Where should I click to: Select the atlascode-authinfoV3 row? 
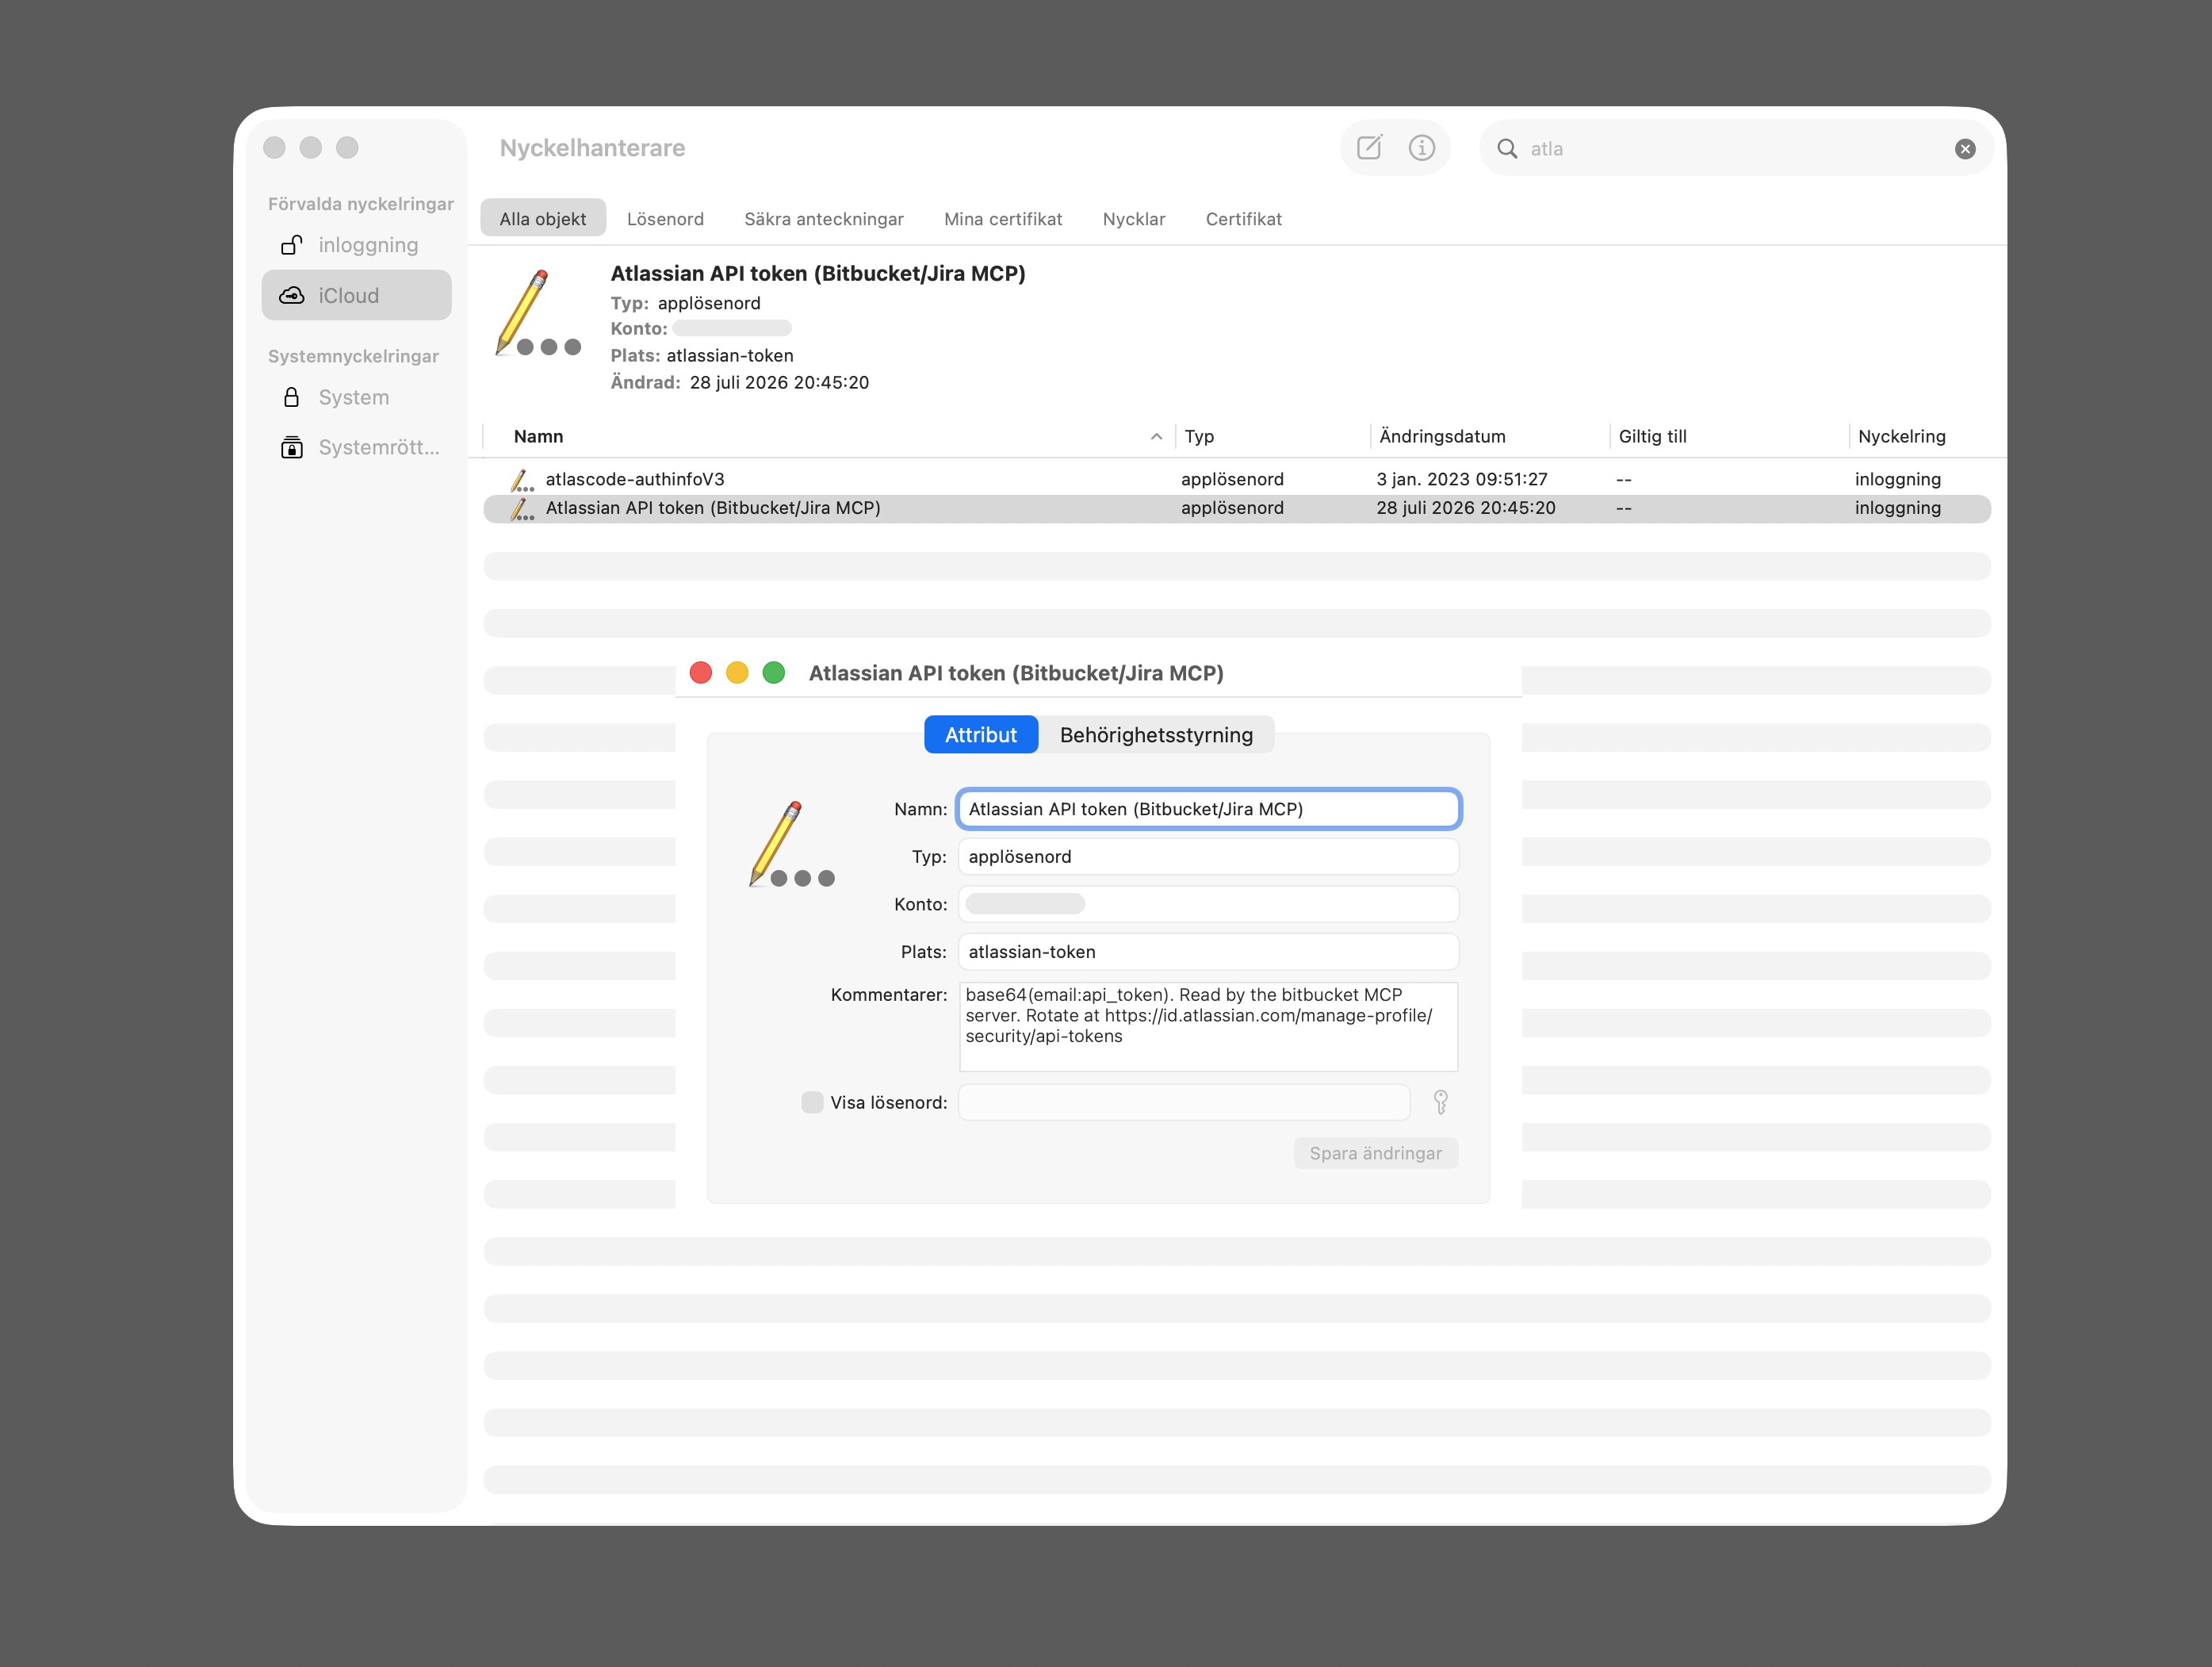[x=1237, y=480]
